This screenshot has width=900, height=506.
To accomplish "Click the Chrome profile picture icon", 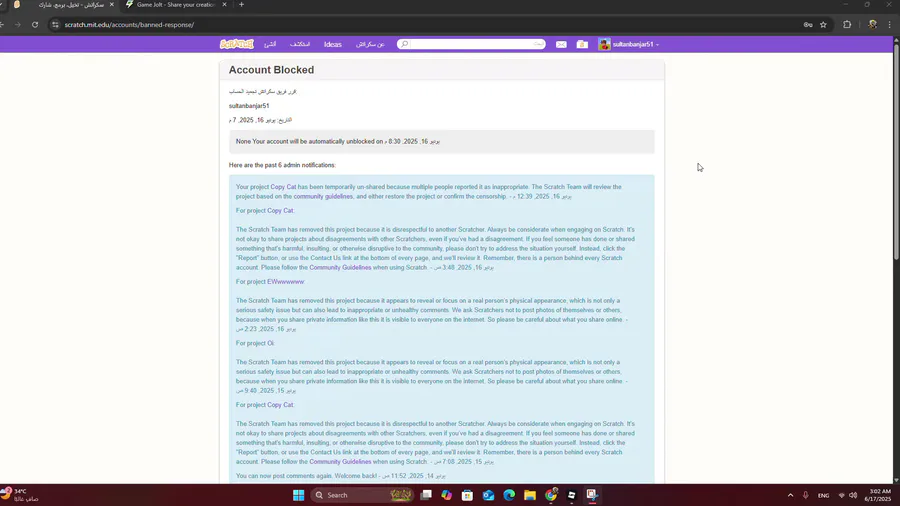I will [872, 25].
